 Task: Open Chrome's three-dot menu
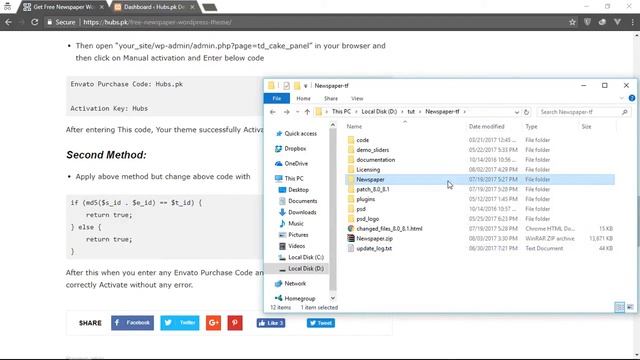632,22
